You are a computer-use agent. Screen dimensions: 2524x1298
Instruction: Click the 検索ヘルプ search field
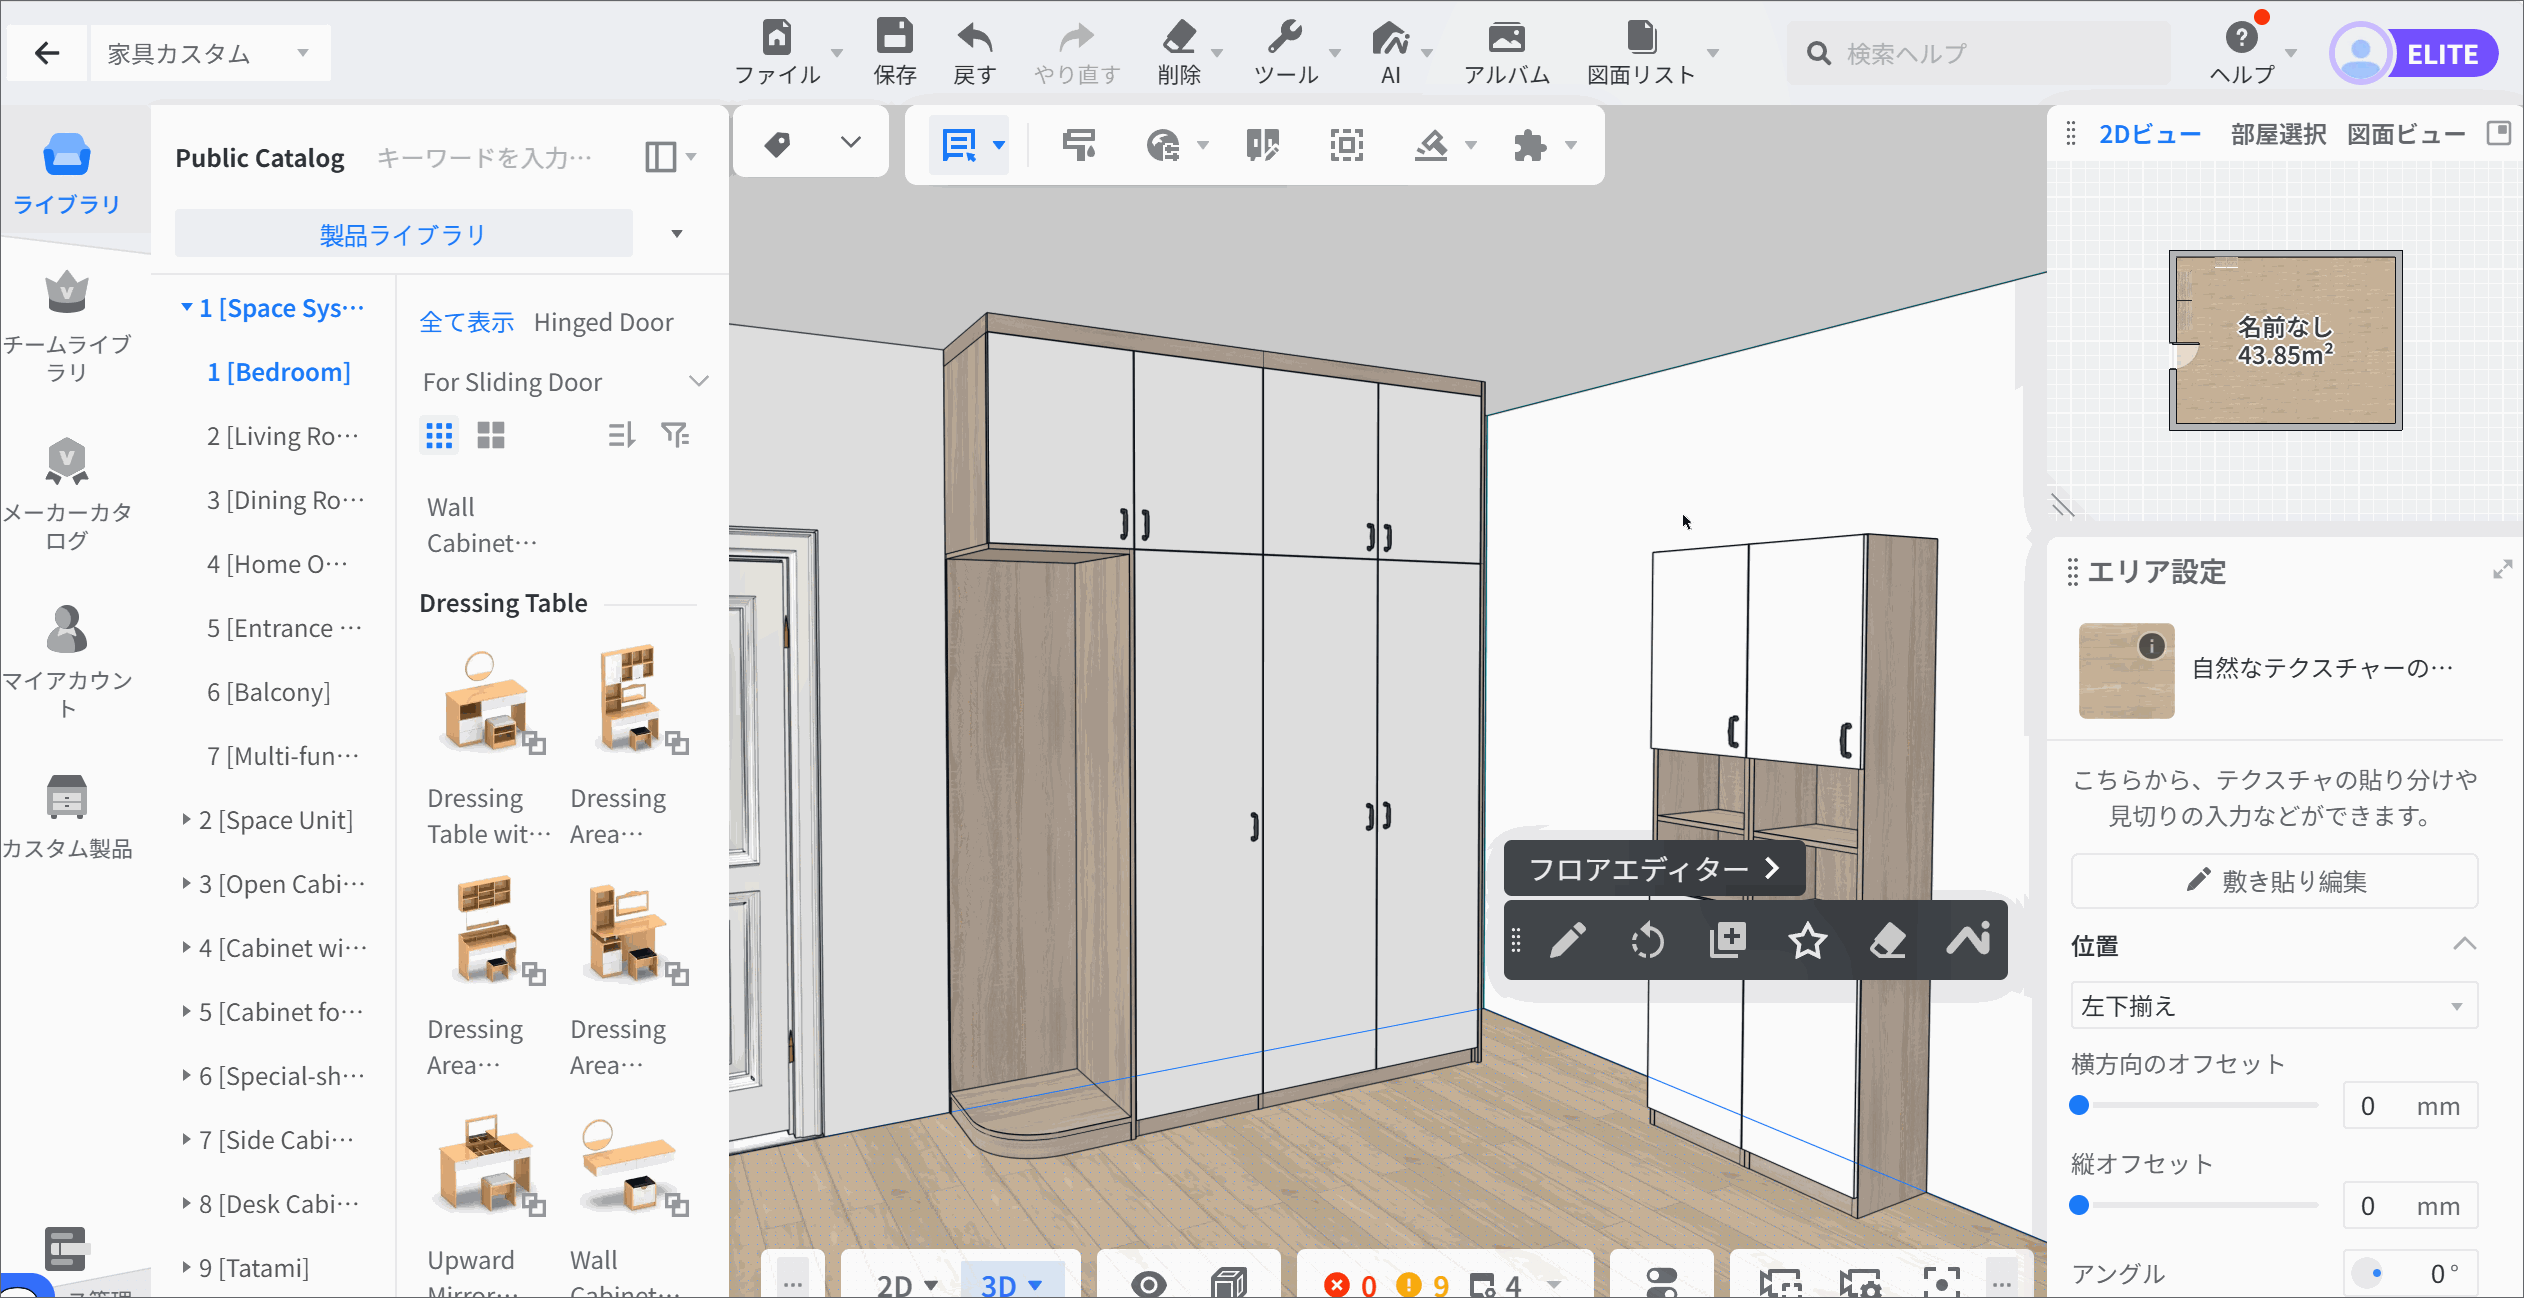tap(1978, 53)
